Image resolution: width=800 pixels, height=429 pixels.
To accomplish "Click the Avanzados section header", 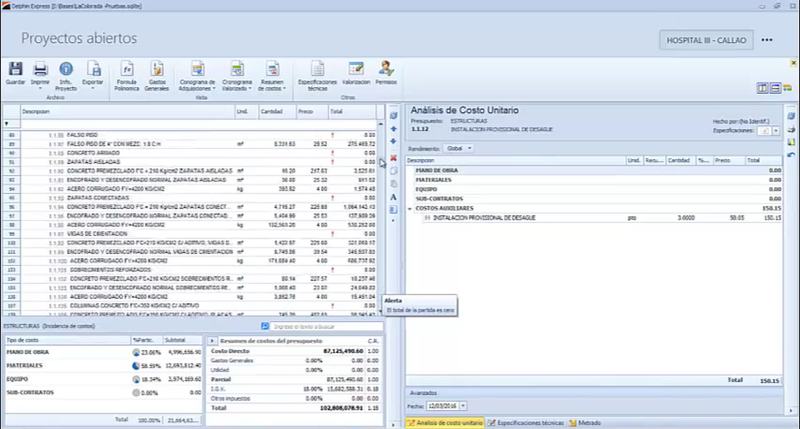I will coord(594,393).
